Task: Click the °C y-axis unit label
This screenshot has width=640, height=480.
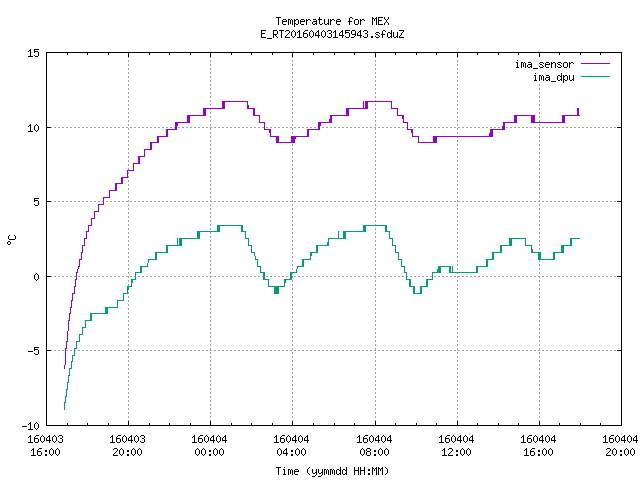Action: 11,240
